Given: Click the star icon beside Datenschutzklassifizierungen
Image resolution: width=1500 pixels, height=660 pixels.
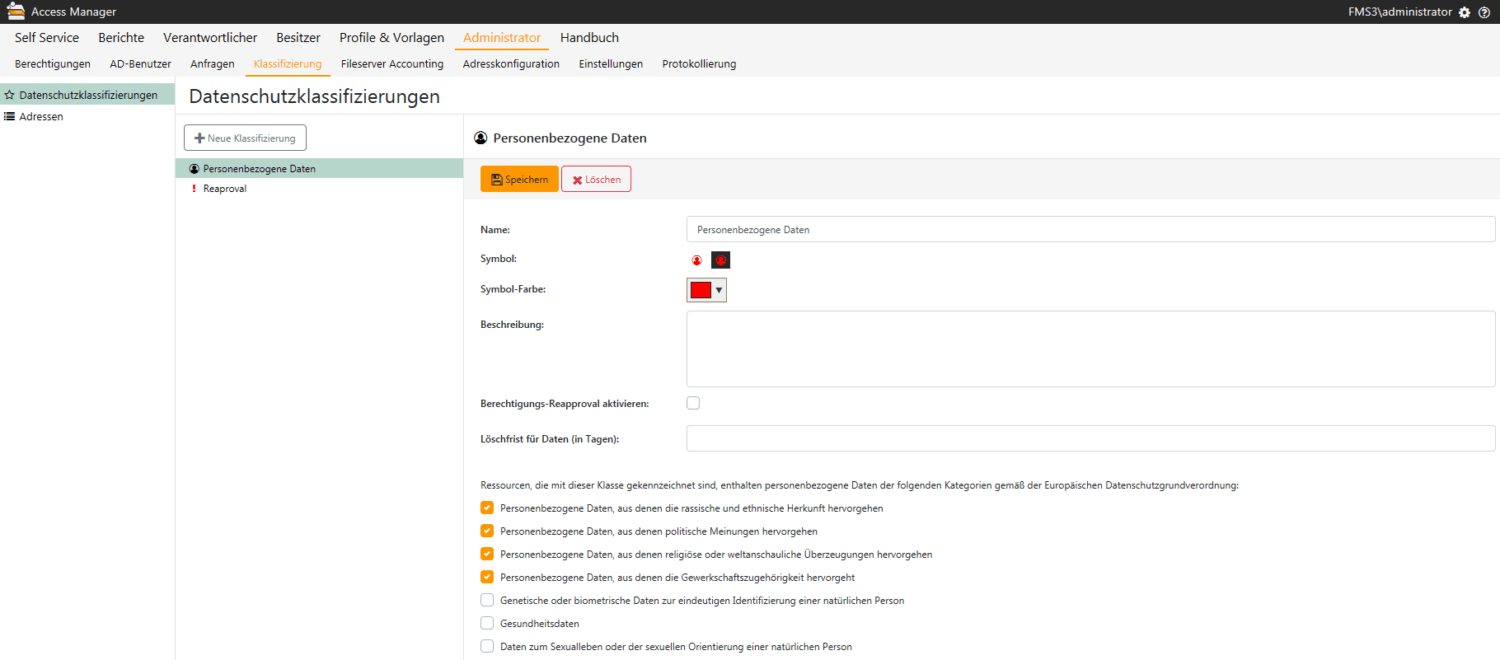Looking at the screenshot, I should [9, 95].
